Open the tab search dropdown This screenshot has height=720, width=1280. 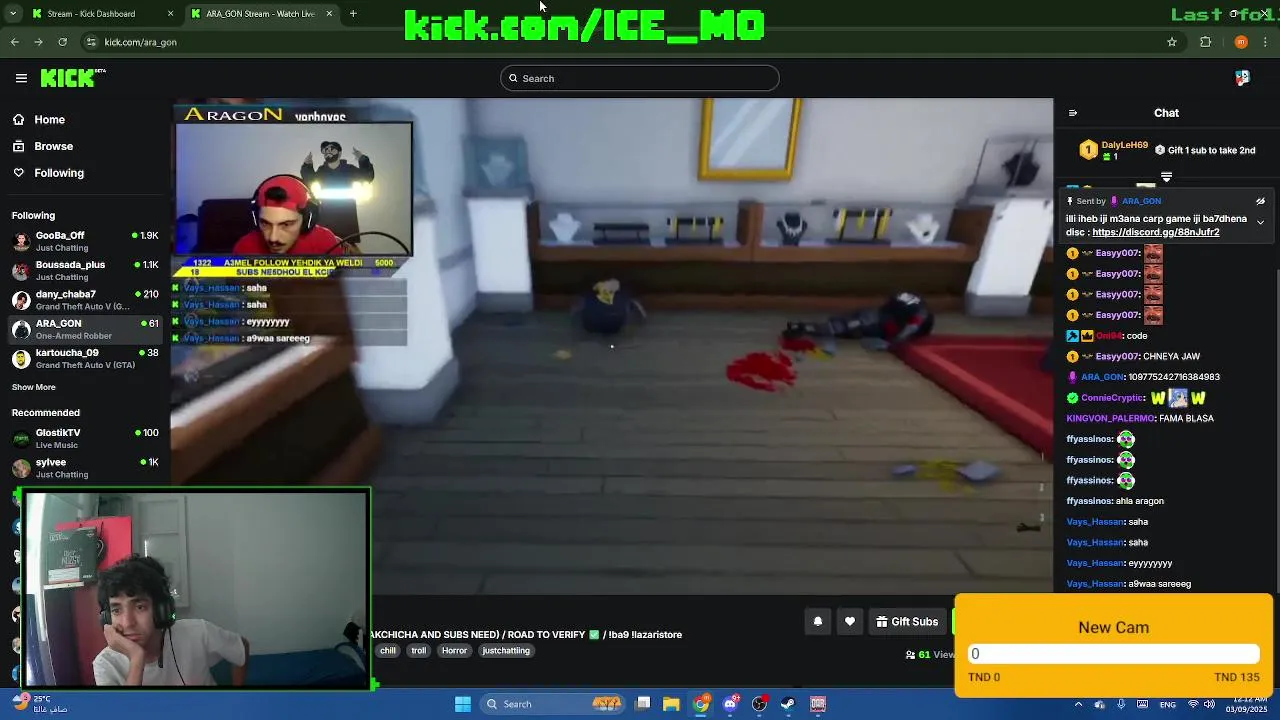point(12,14)
